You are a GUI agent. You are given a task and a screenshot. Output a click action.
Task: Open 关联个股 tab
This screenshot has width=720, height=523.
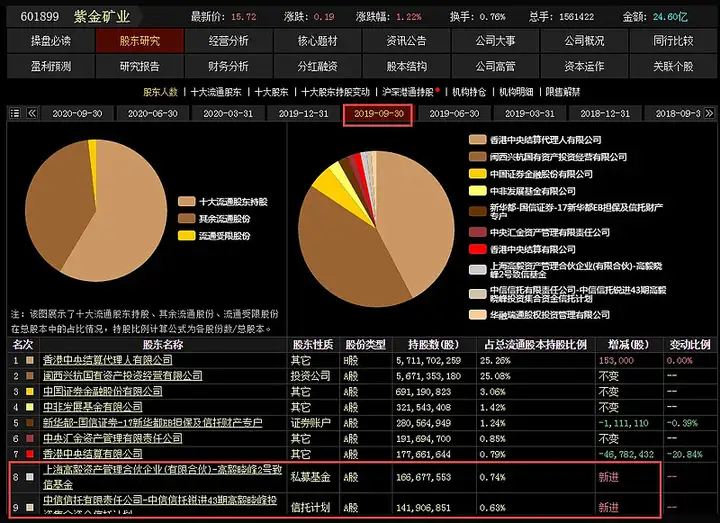[x=673, y=67]
